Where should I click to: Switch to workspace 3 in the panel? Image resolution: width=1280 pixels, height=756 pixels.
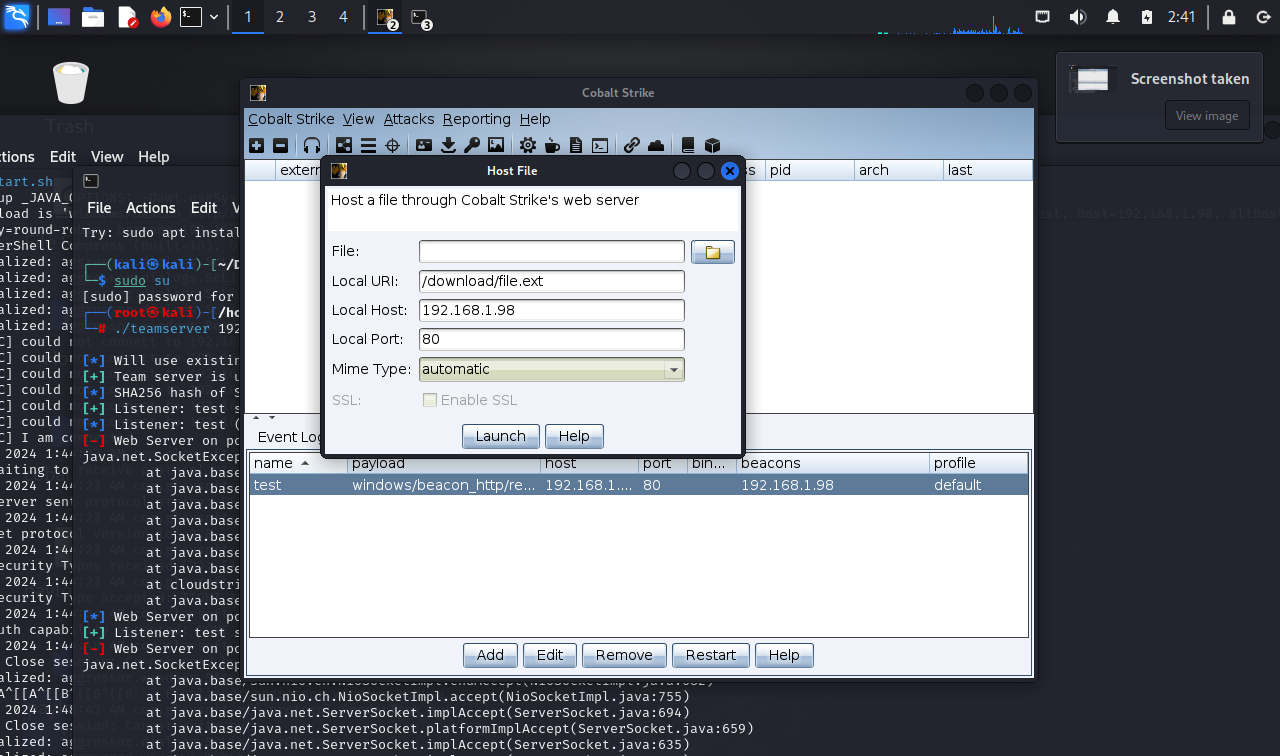311,17
